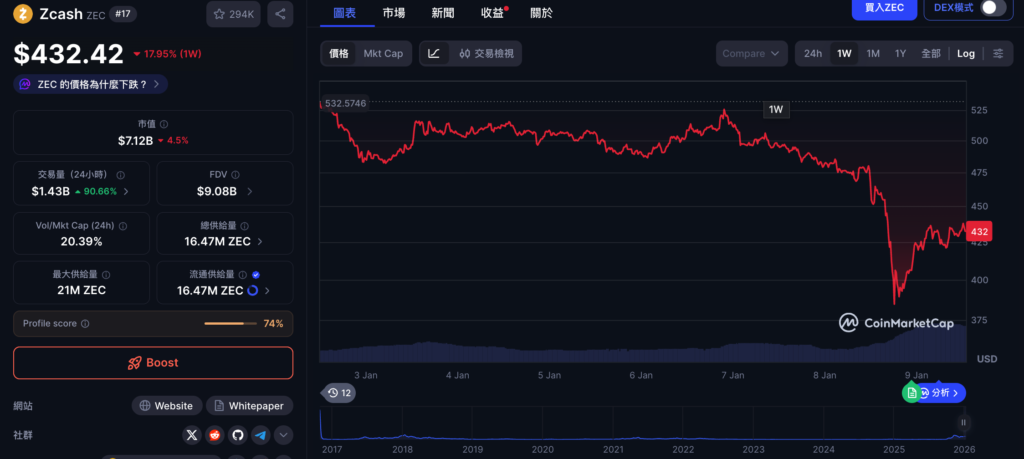1024x459 pixels.
Task: Open the Reddit community icon
Action: coord(215,435)
